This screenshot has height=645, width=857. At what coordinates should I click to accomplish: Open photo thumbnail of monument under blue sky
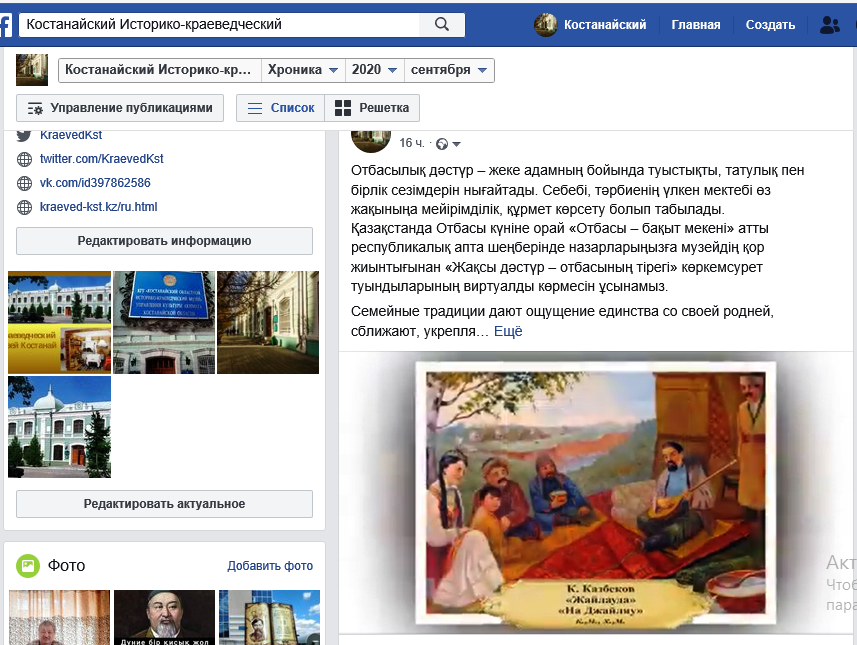[269, 618]
